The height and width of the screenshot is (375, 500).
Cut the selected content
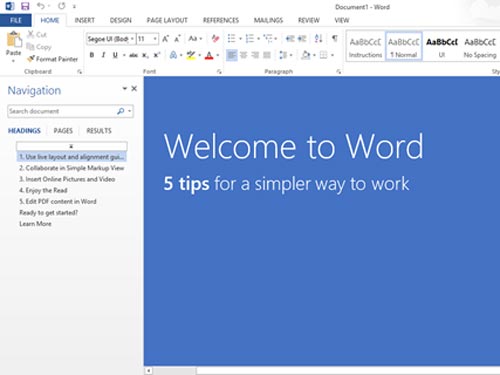pos(37,34)
